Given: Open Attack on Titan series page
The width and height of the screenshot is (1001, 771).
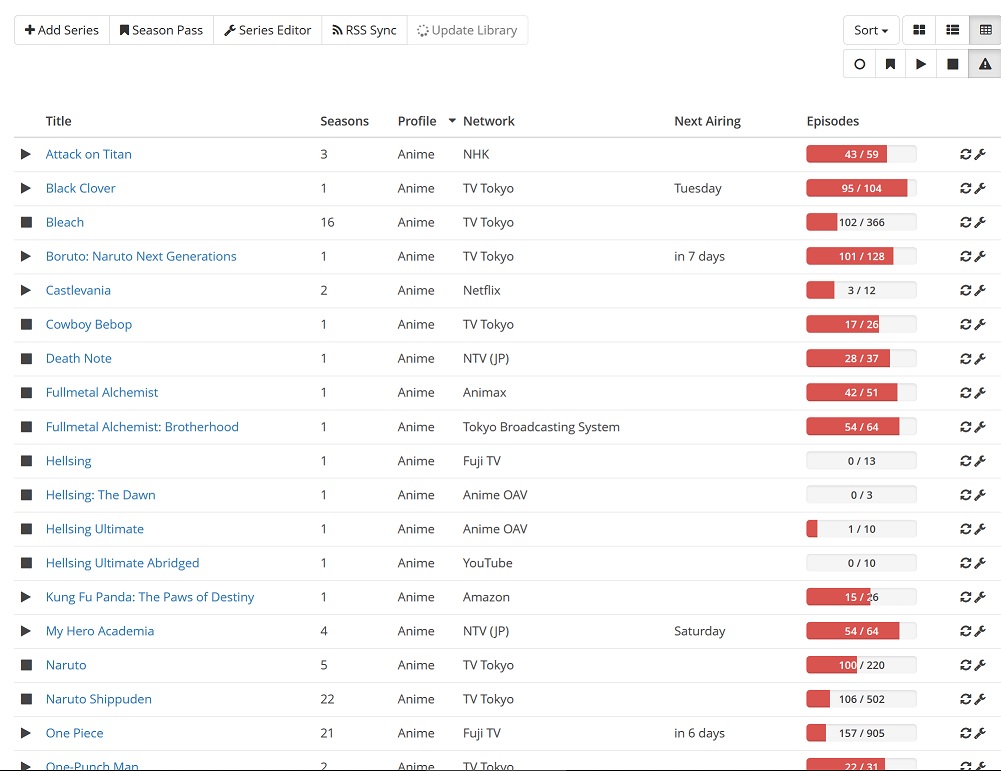Looking at the screenshot, I should [89, 154].
